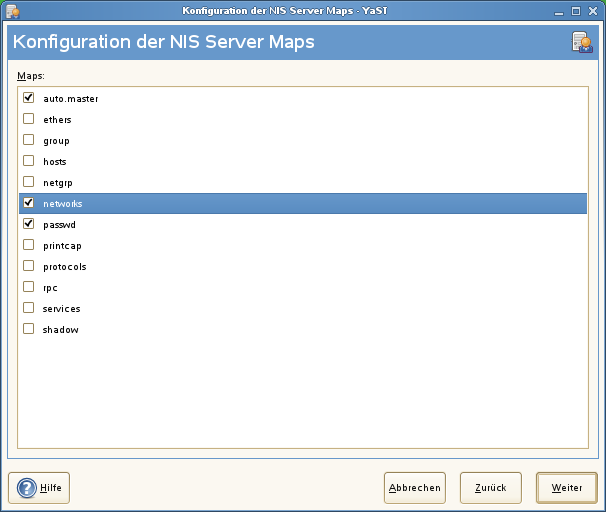Open help via the Hilfe button

(40, 488)
